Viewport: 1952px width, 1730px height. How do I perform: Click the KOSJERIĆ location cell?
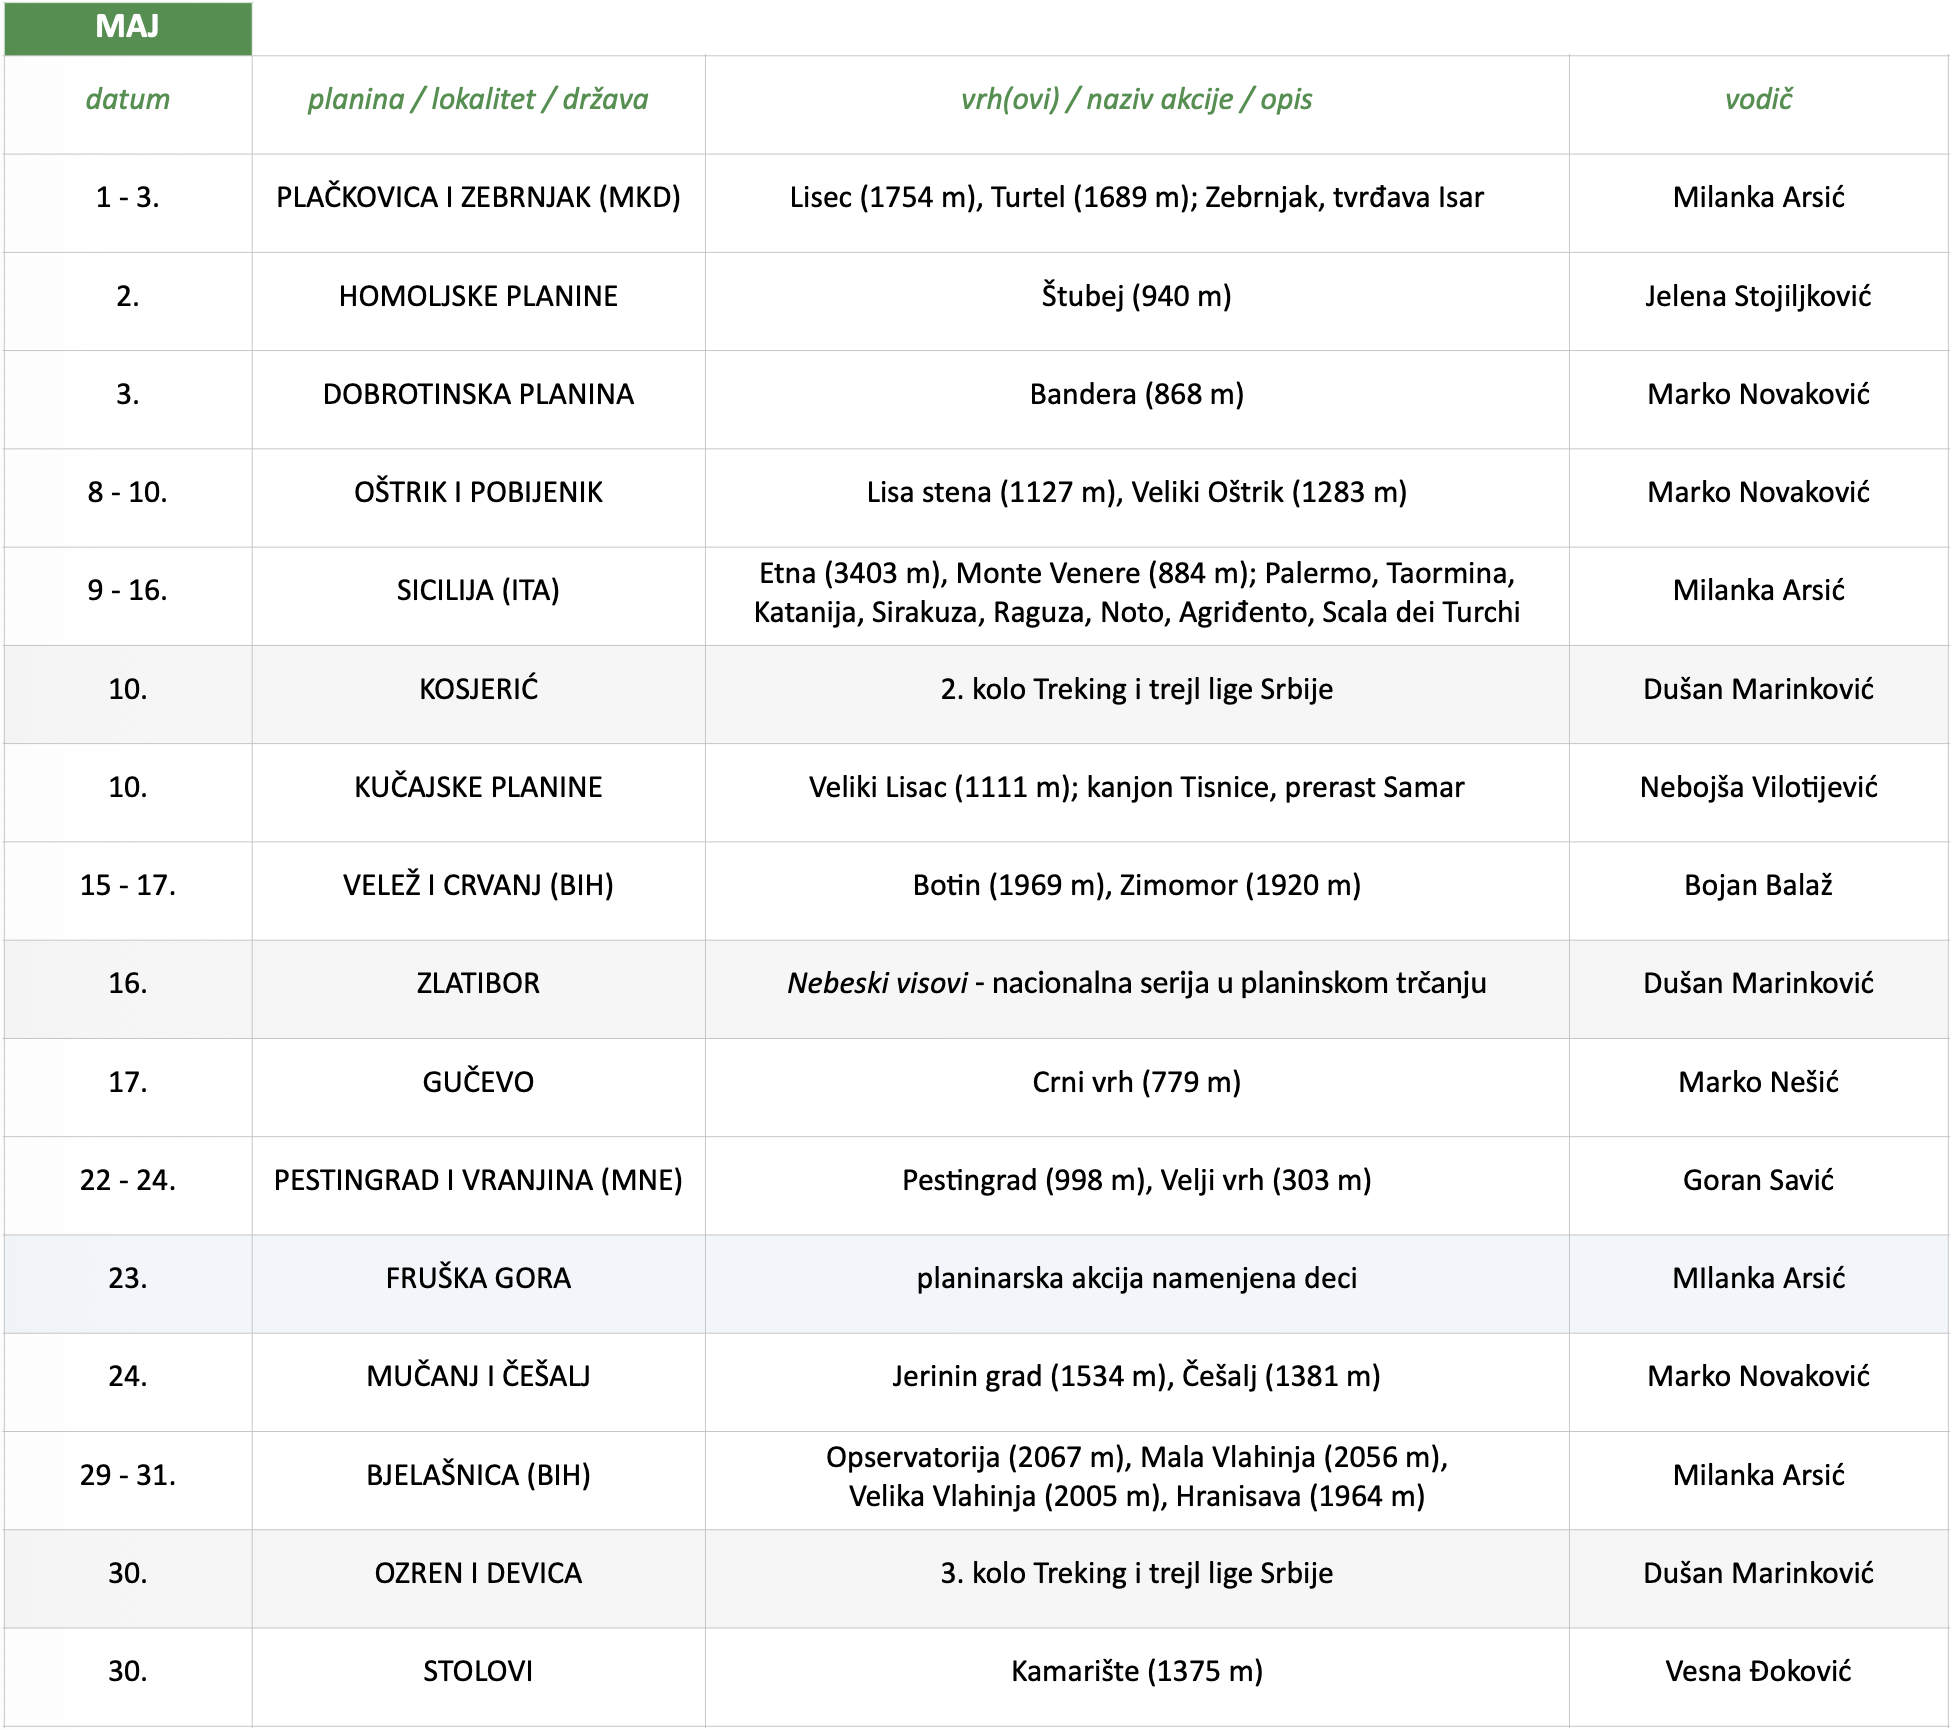coord(478,690)
